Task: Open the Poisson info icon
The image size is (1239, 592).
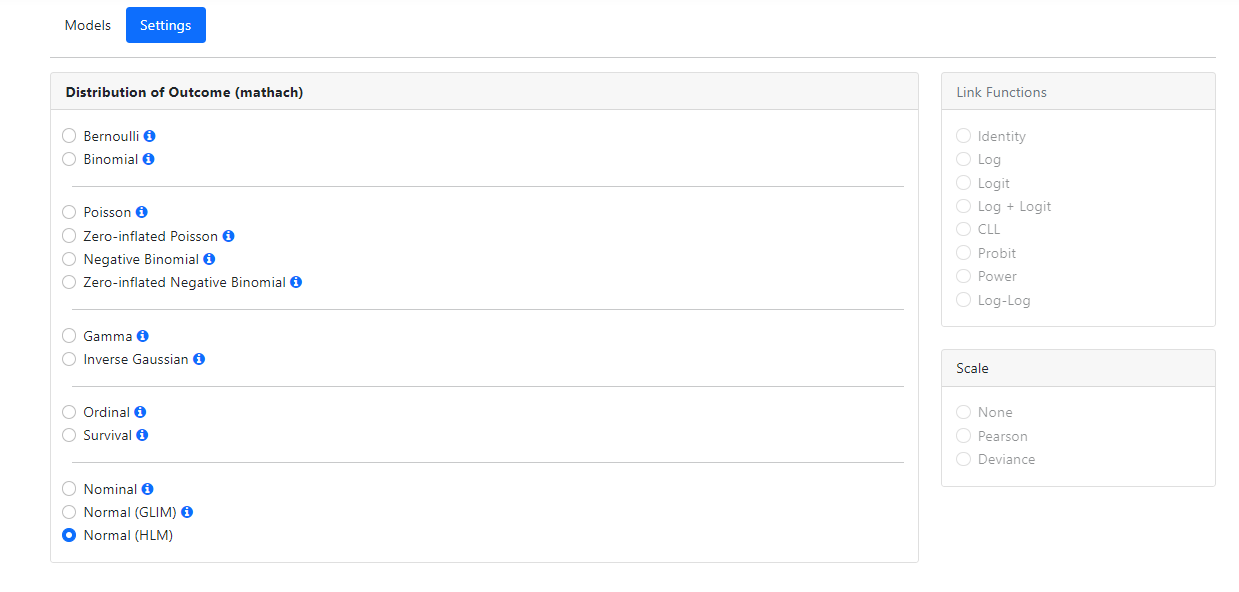Action: [x=141, y=212]
